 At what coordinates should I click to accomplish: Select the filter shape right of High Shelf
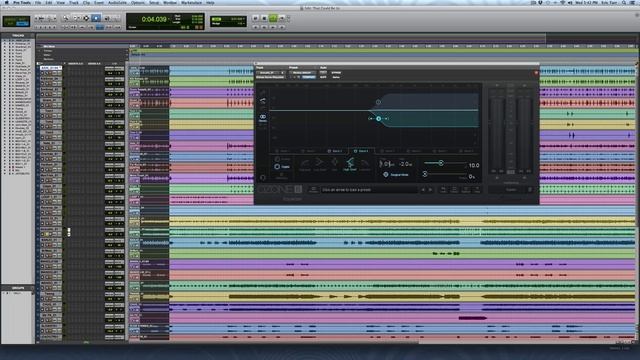coord(364,164)
